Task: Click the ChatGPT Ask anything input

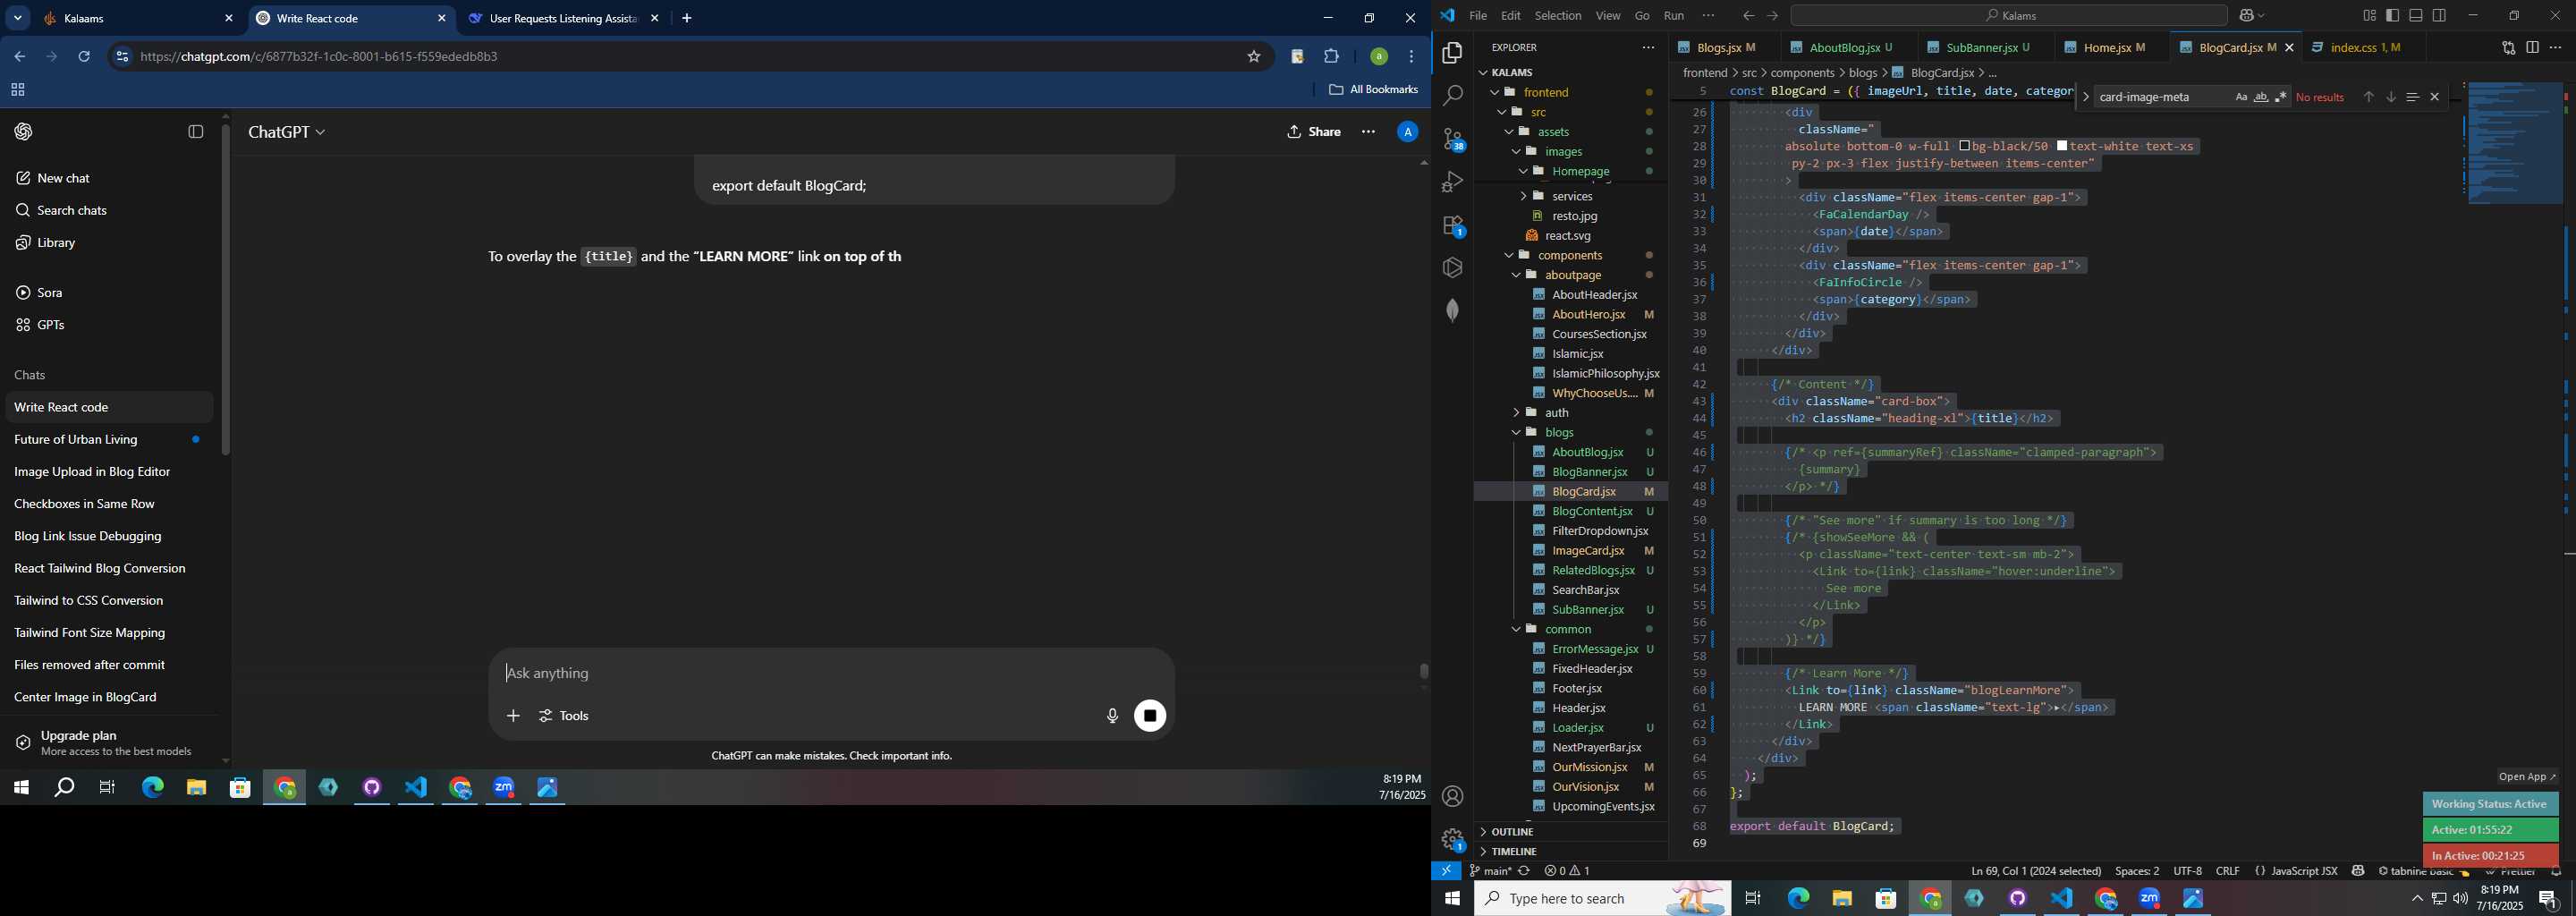Action: click(x=830, y=674)
